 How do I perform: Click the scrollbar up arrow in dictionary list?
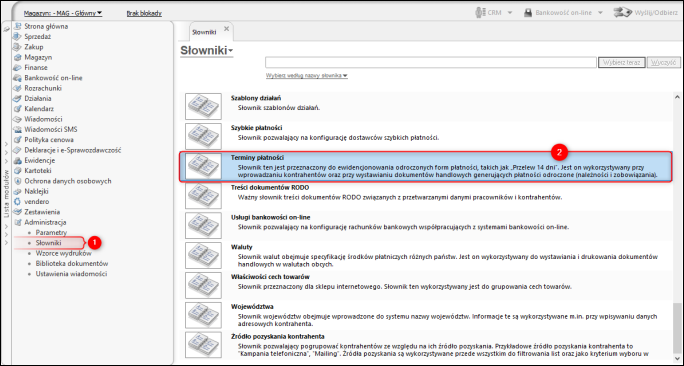tap(677, 97)
